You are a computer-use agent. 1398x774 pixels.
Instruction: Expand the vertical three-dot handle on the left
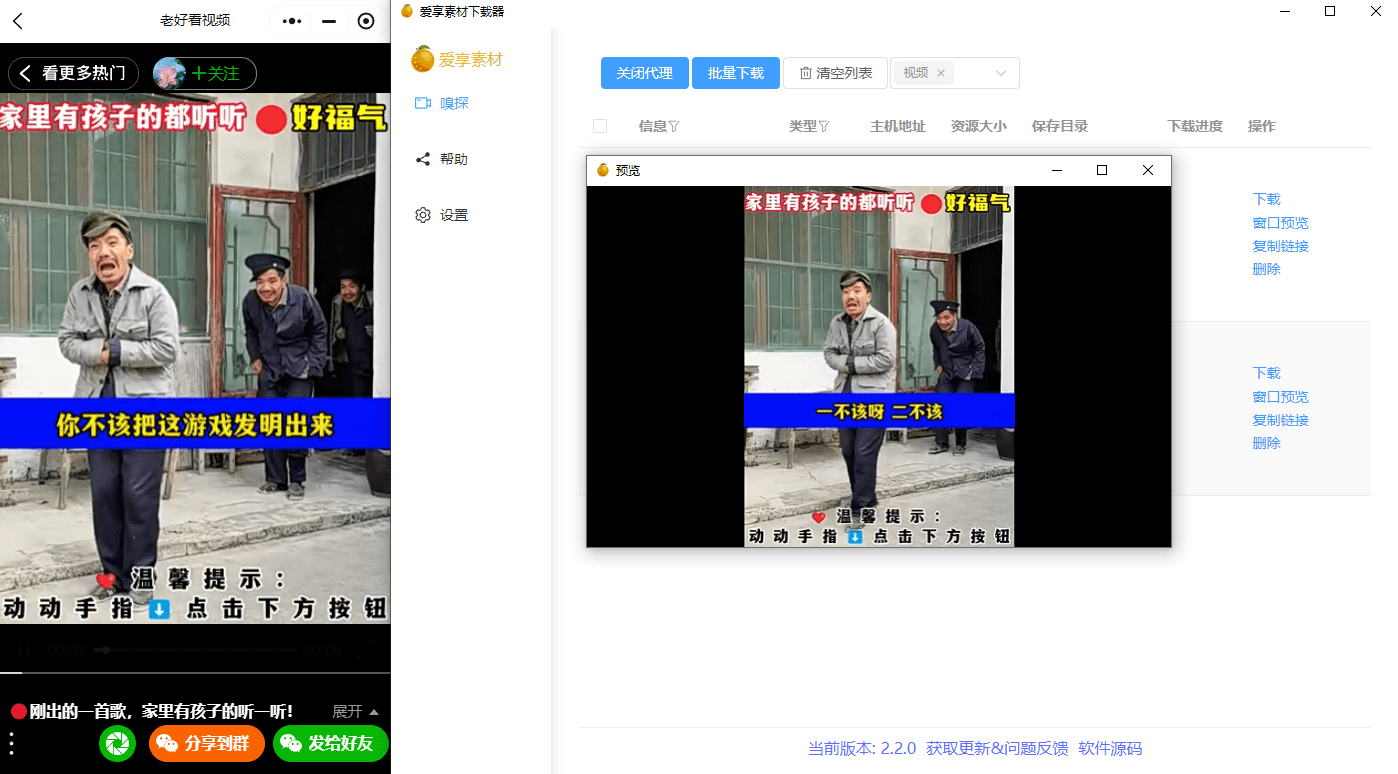click(x=12, y=743)
